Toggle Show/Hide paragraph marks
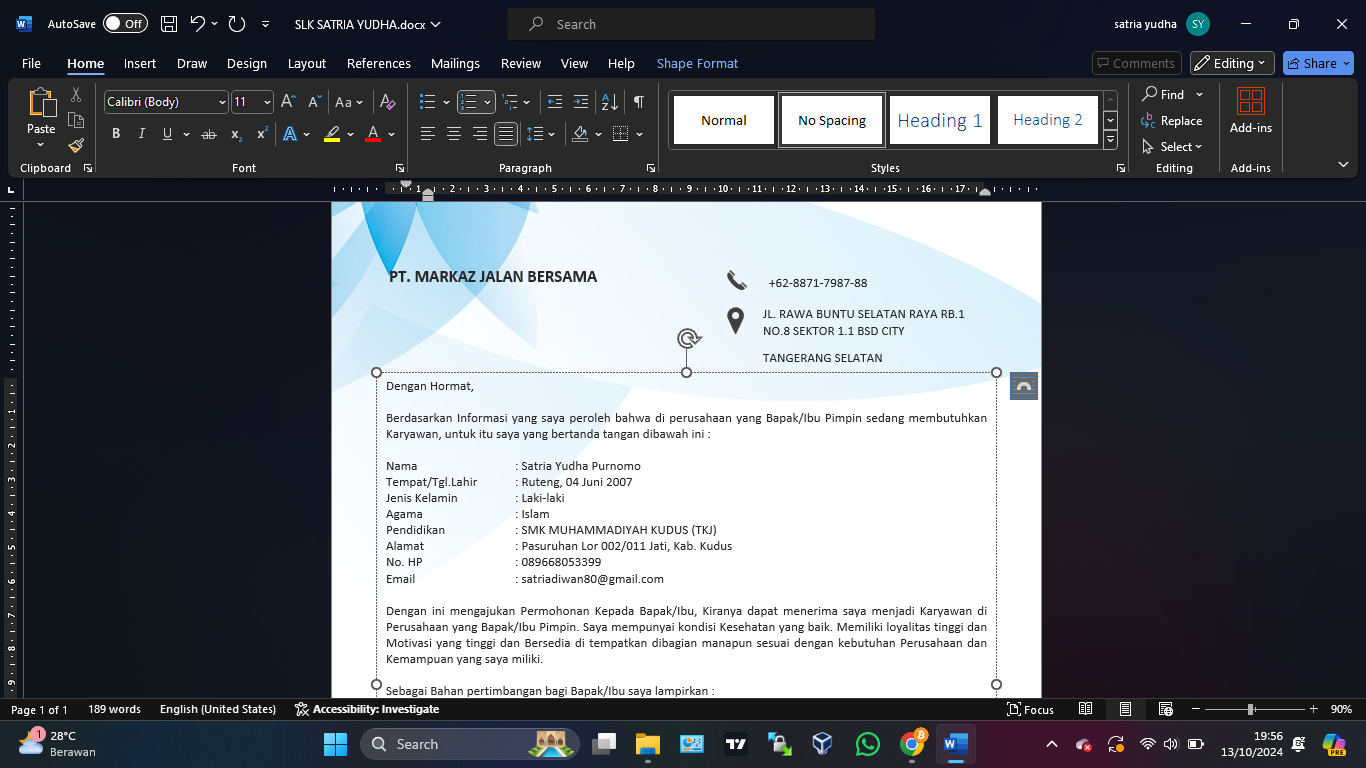Viewport: 1366px width, 768px height. [x=639, y=102]
